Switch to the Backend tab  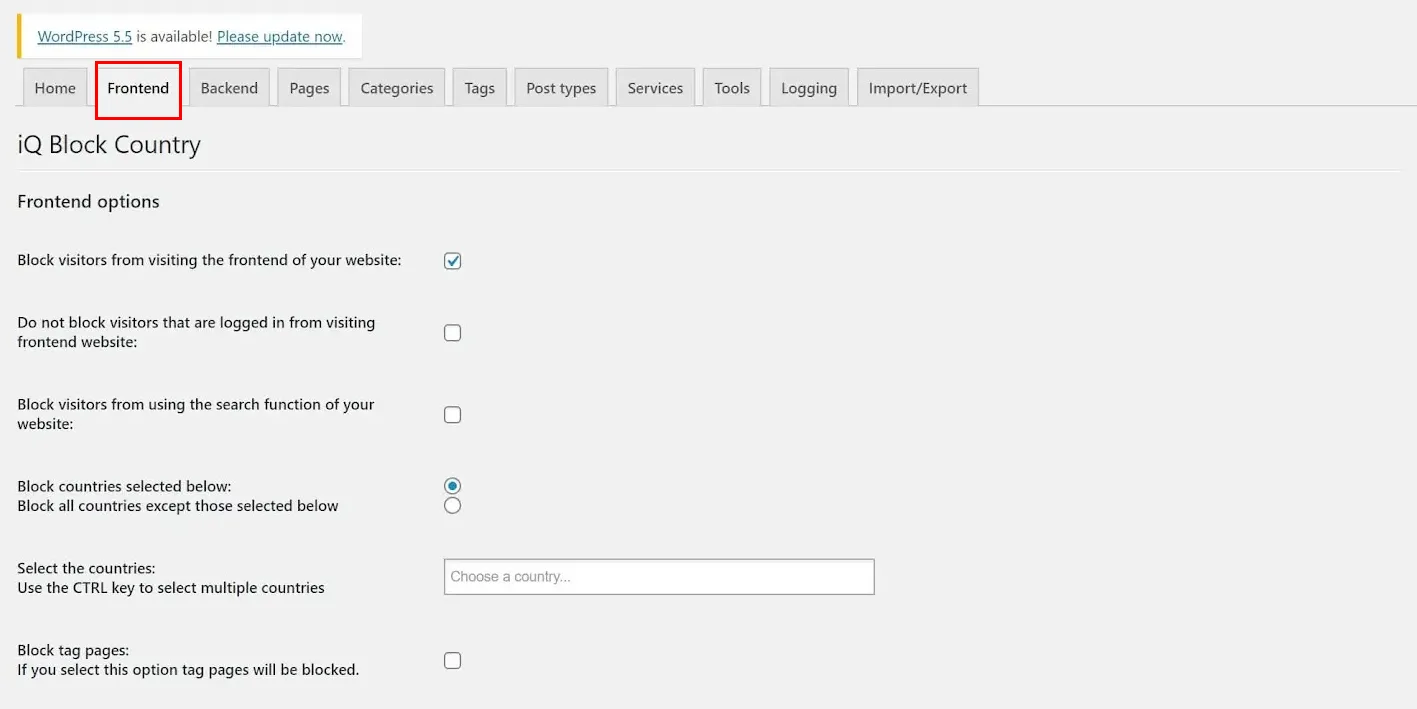coord(229,87)
